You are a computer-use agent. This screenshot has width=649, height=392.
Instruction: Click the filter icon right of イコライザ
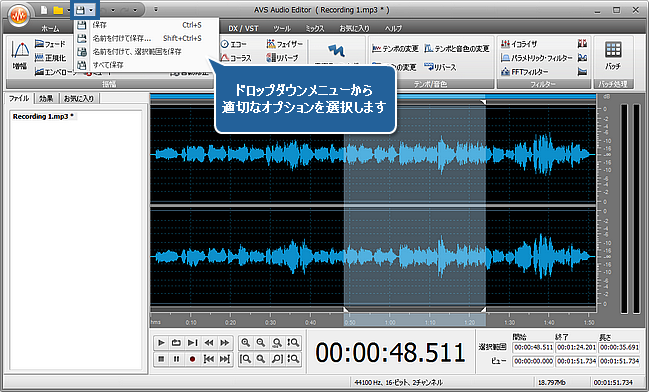(x=582, y=43)
